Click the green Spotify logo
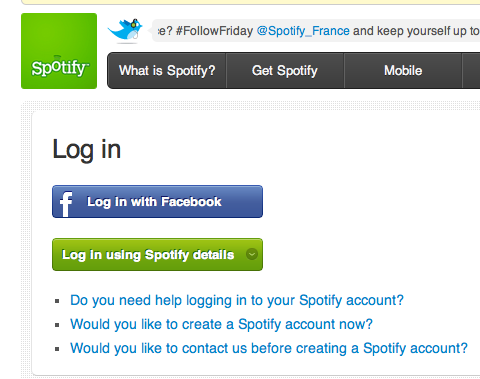Image resolution: width=480 pixels, height=379 pixels. pos(59,51)
